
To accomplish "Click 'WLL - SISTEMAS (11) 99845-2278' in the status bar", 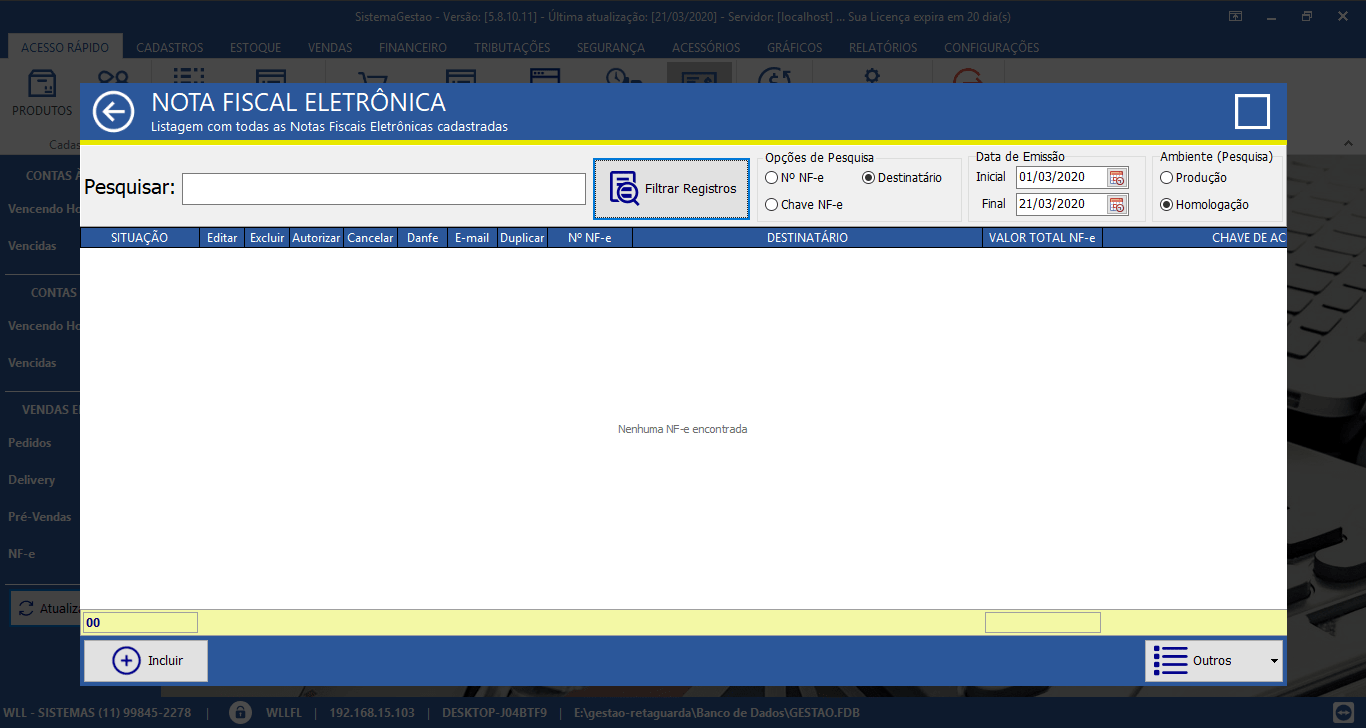I will 98,713.
